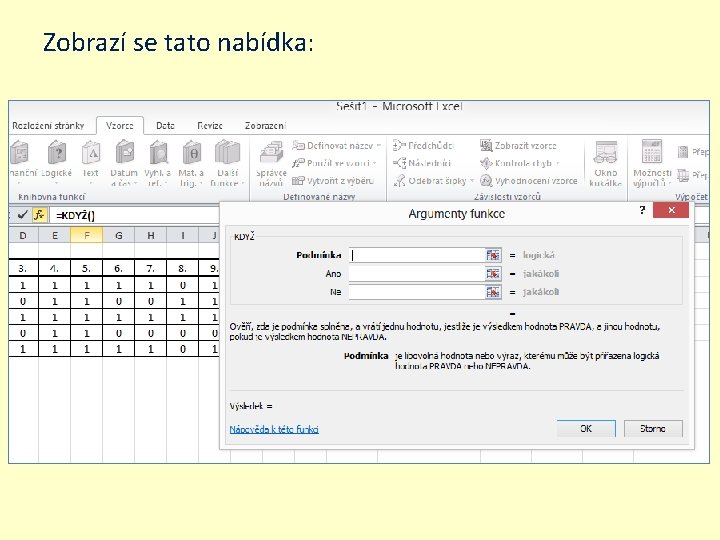Click Odebrat šipky

pyautogui.click(x=431, y=180)
